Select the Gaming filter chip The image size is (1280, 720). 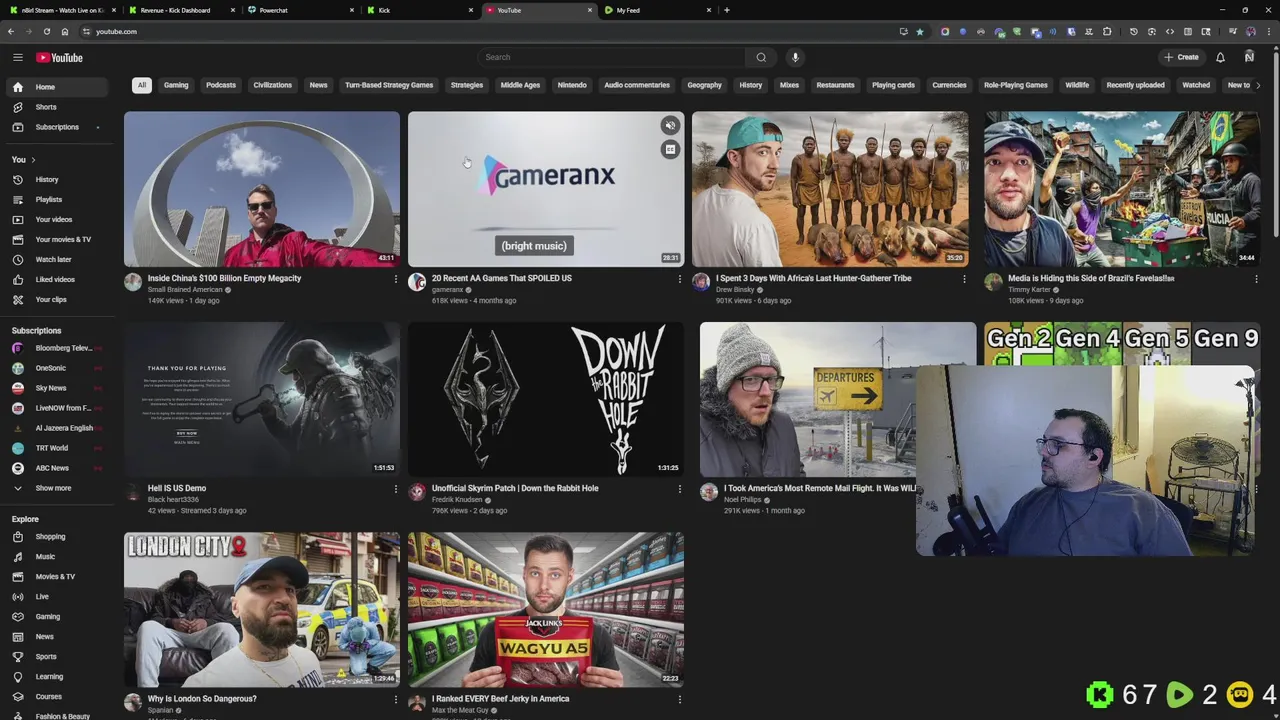pos(176,85)
